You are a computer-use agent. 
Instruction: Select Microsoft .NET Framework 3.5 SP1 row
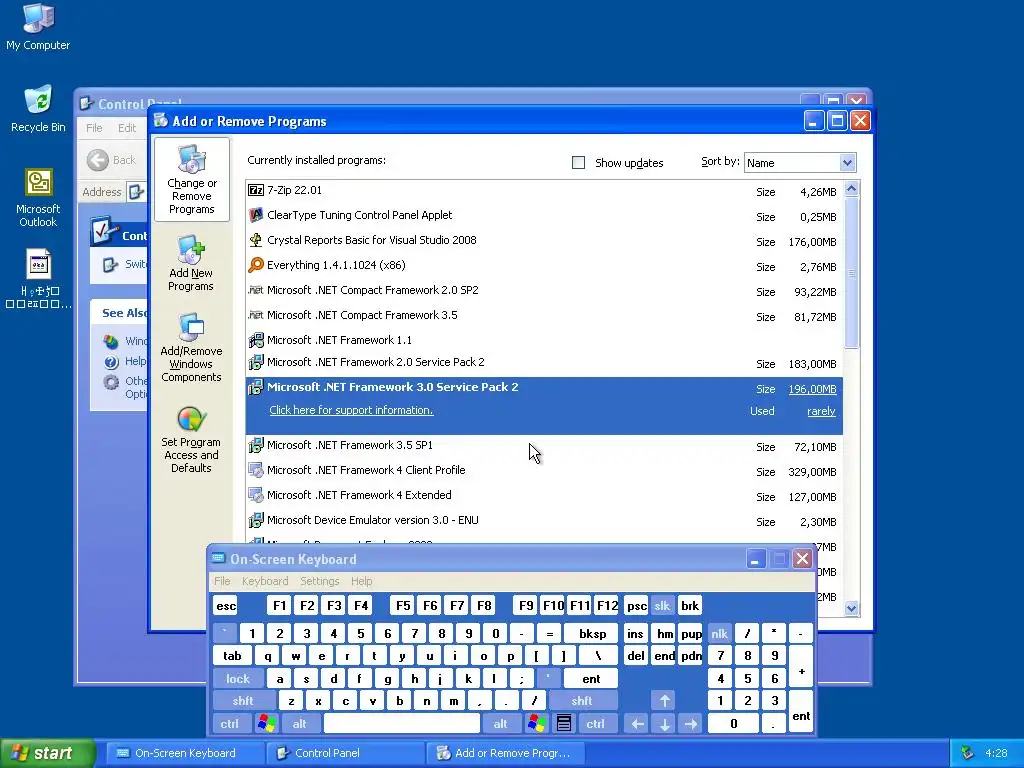(x=545, y=446)
